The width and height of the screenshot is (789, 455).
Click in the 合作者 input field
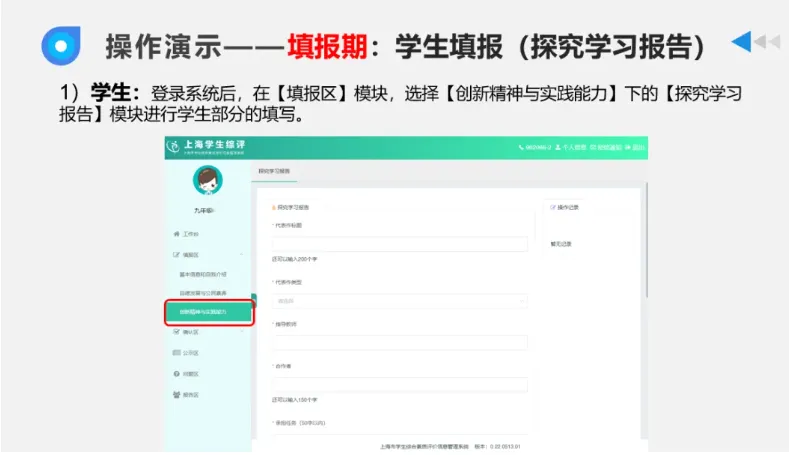[400, 385]
